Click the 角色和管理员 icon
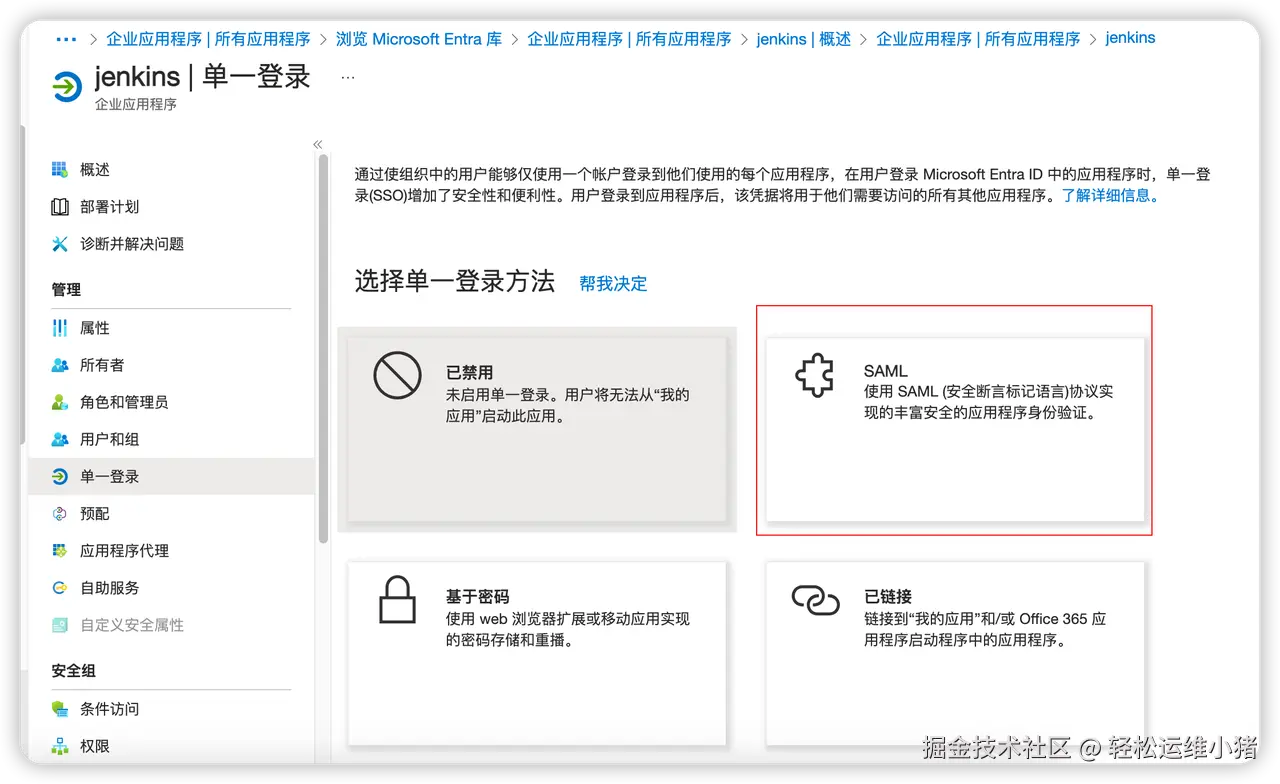This screenshot has height=784, width=1280. coord(60,402)
